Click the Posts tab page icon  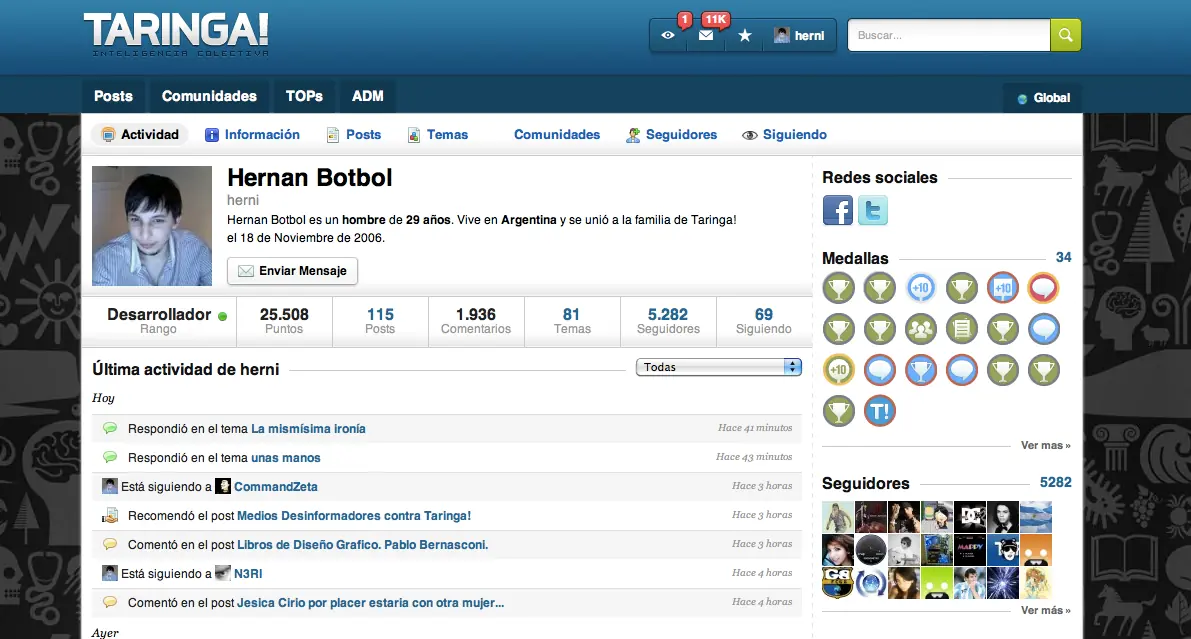(x=333, y=135)
